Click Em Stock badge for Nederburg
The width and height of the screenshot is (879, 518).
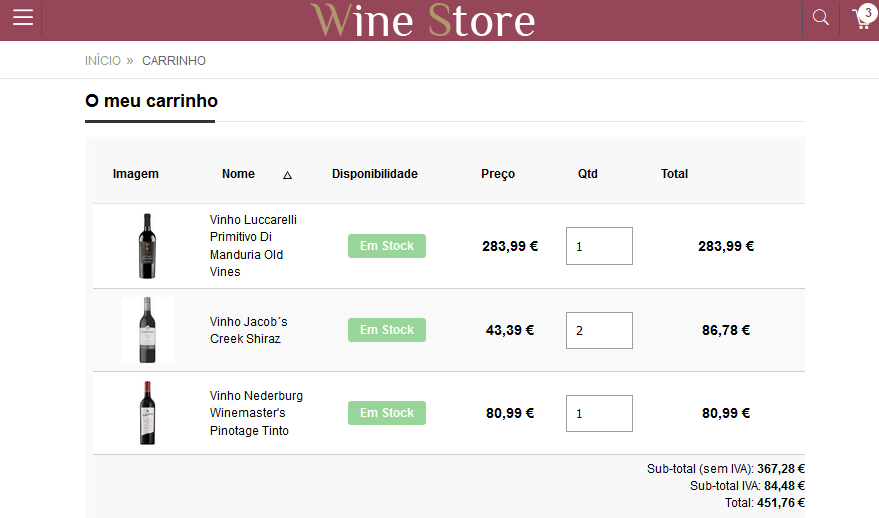[x=387, y=413]
